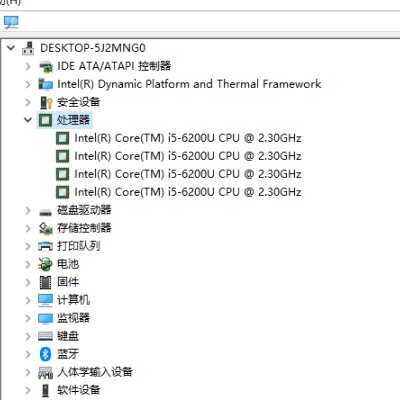Click the third i5-6200U processor icon

pyautogui.click(x=62, y=174)
